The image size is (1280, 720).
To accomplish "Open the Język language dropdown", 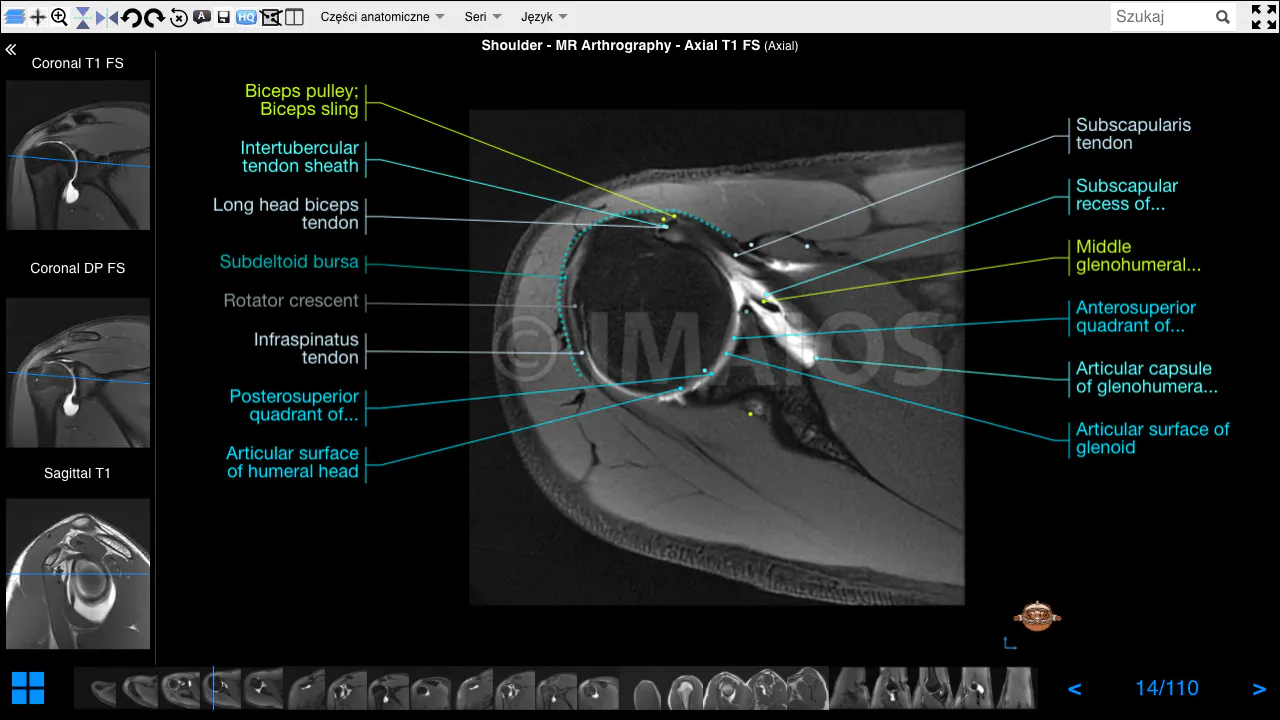I will (x=543, y=16).
